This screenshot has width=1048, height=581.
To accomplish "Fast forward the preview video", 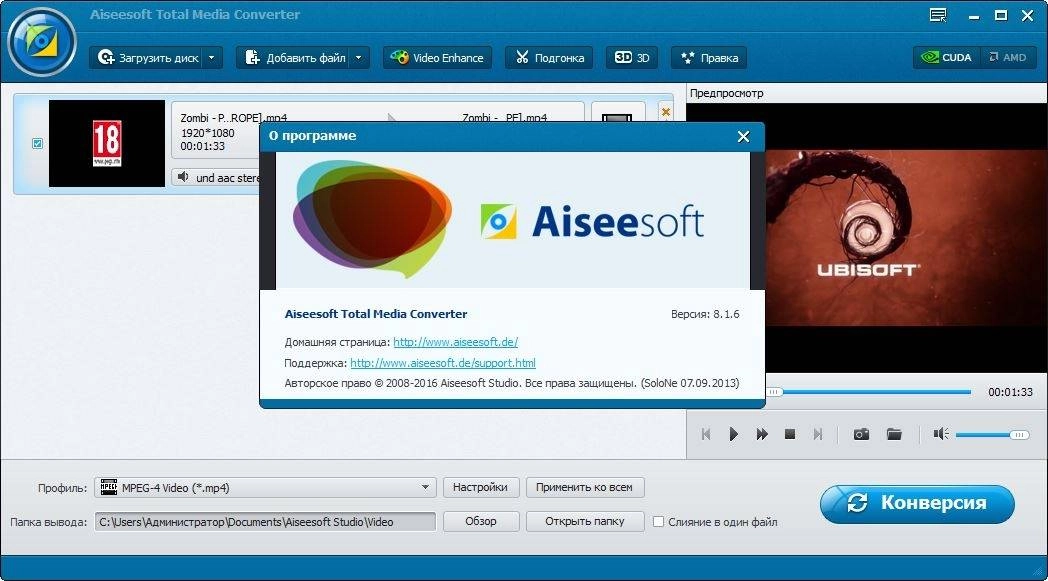I will tap(761, 434).
